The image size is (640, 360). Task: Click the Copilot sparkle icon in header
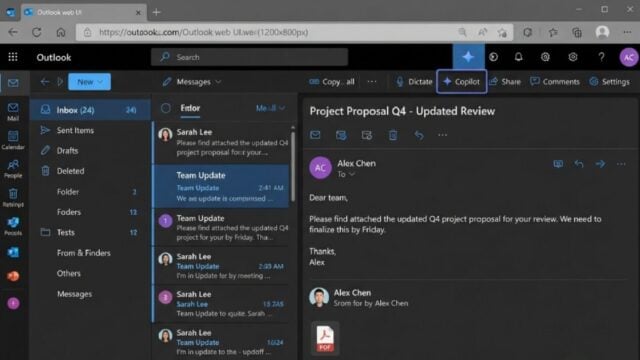tap(468, 57)
